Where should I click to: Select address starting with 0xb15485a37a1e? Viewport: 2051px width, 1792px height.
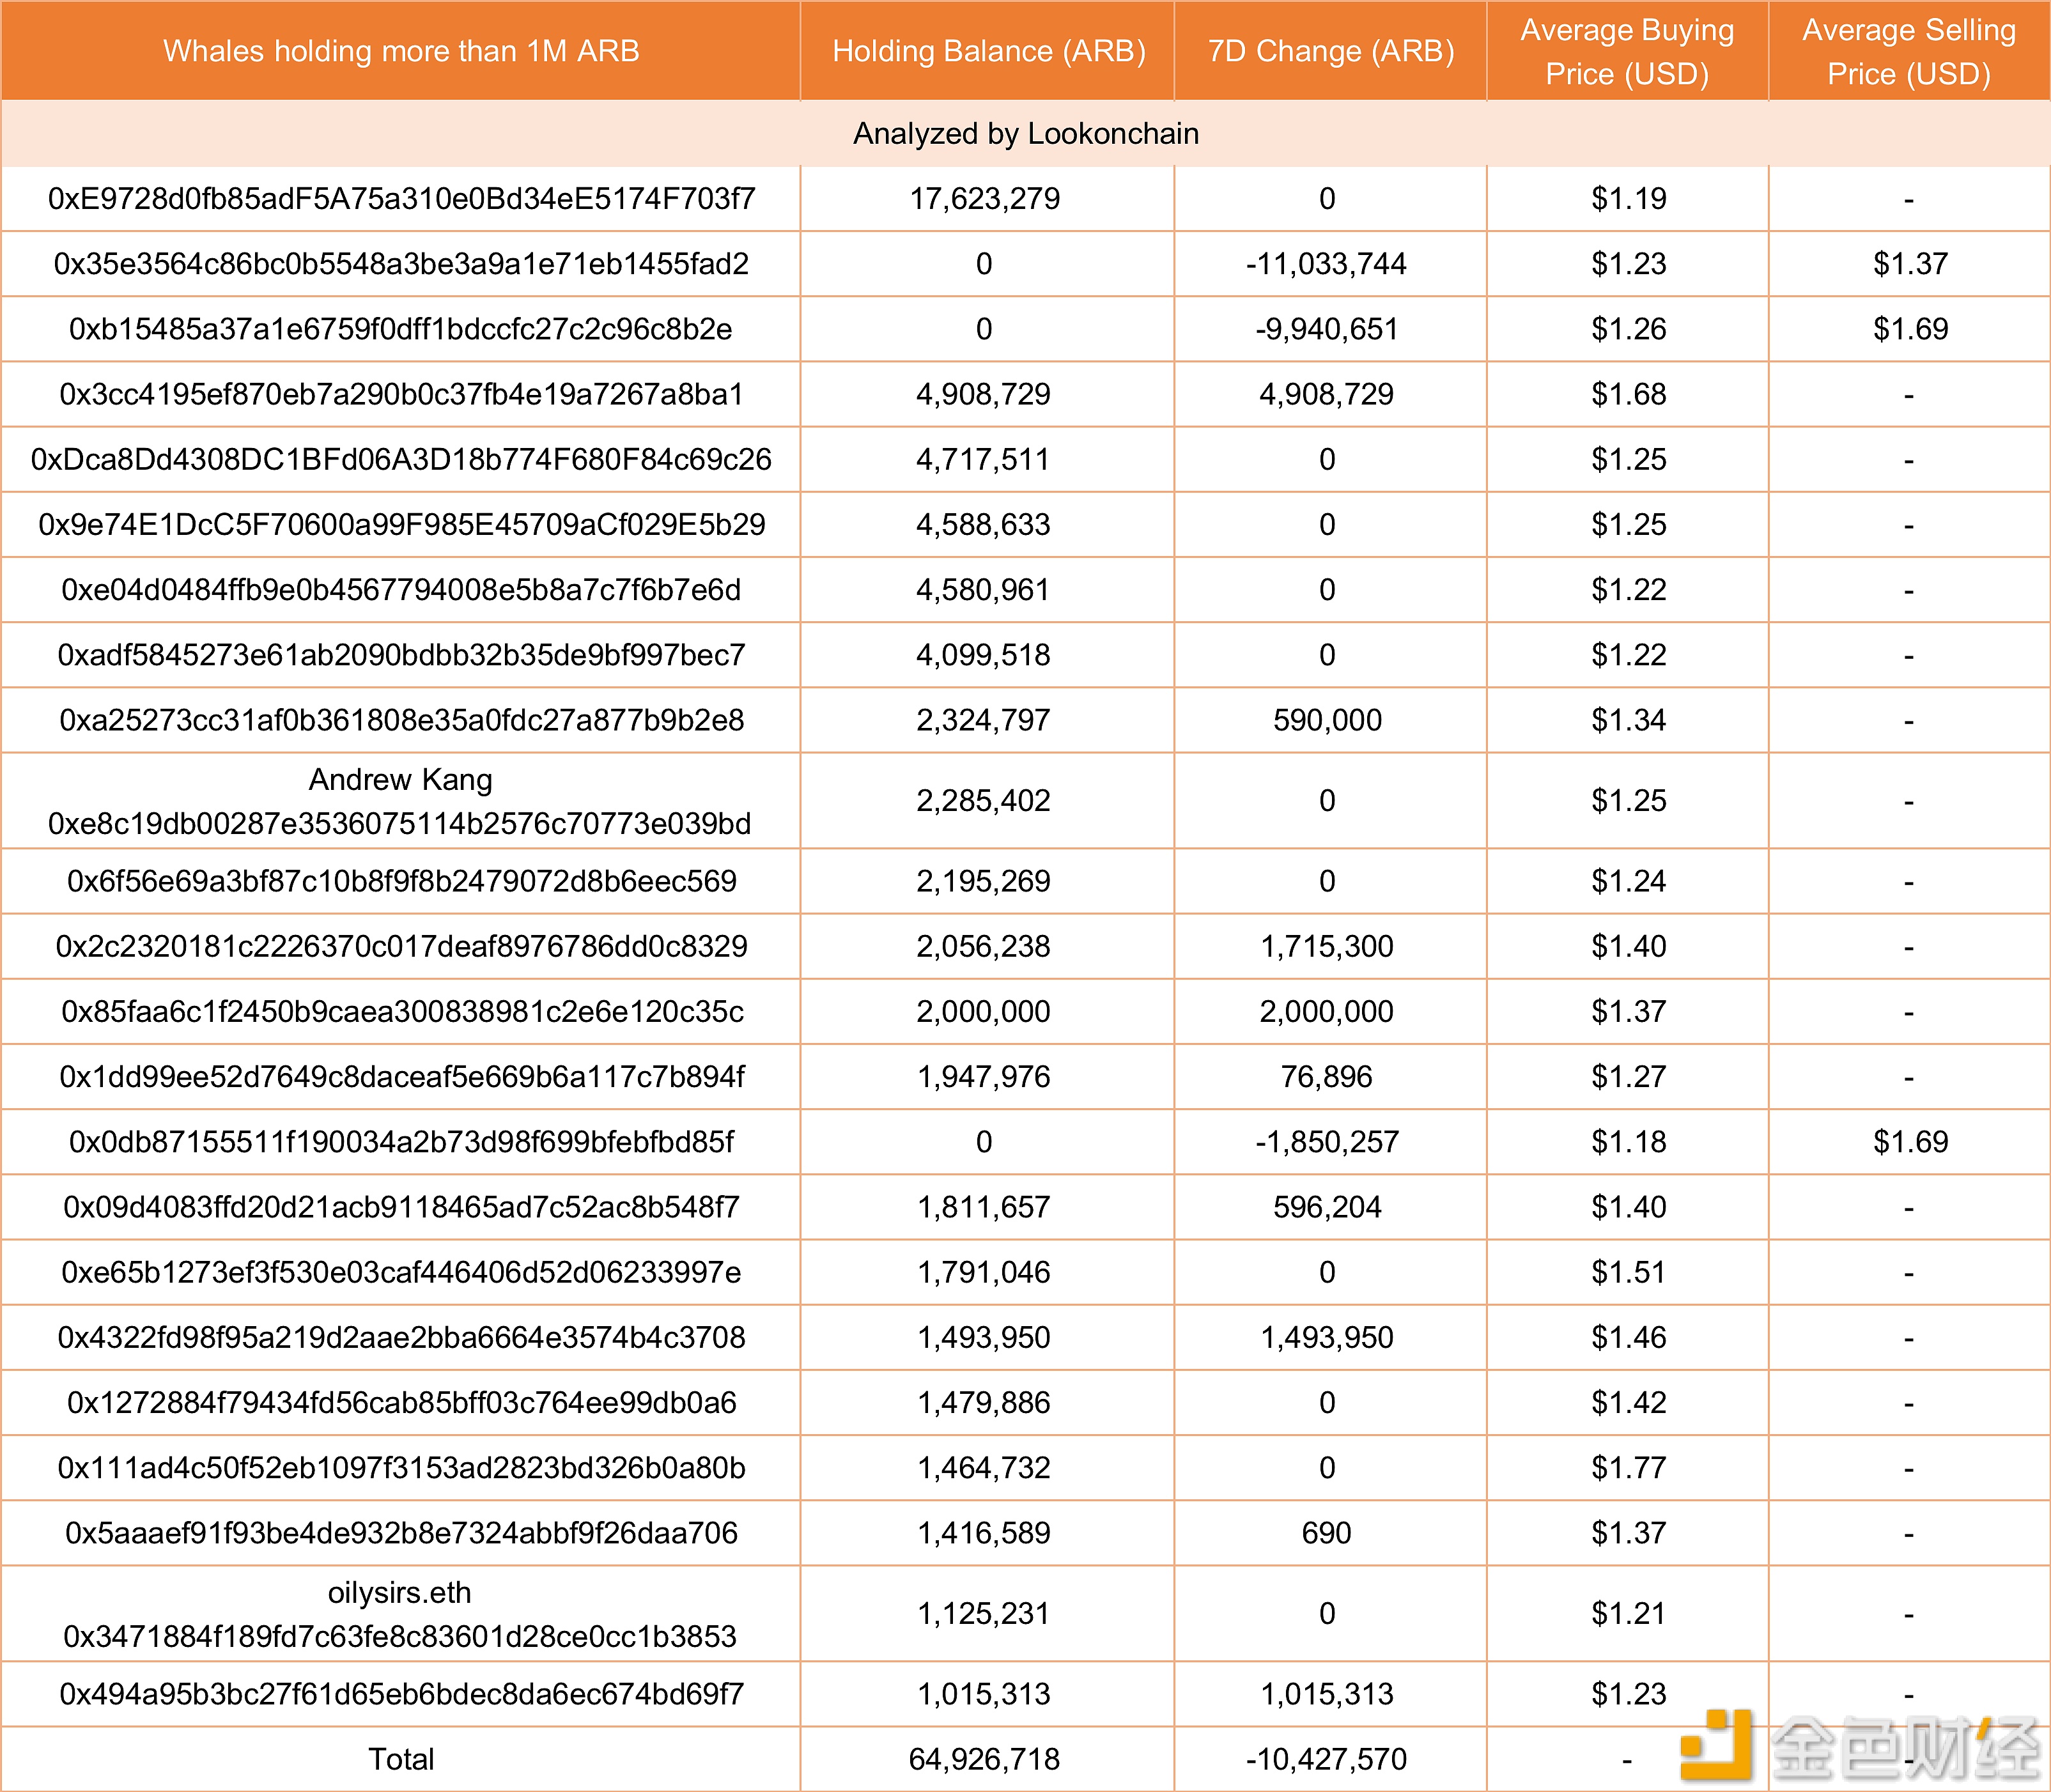point(401,329)
